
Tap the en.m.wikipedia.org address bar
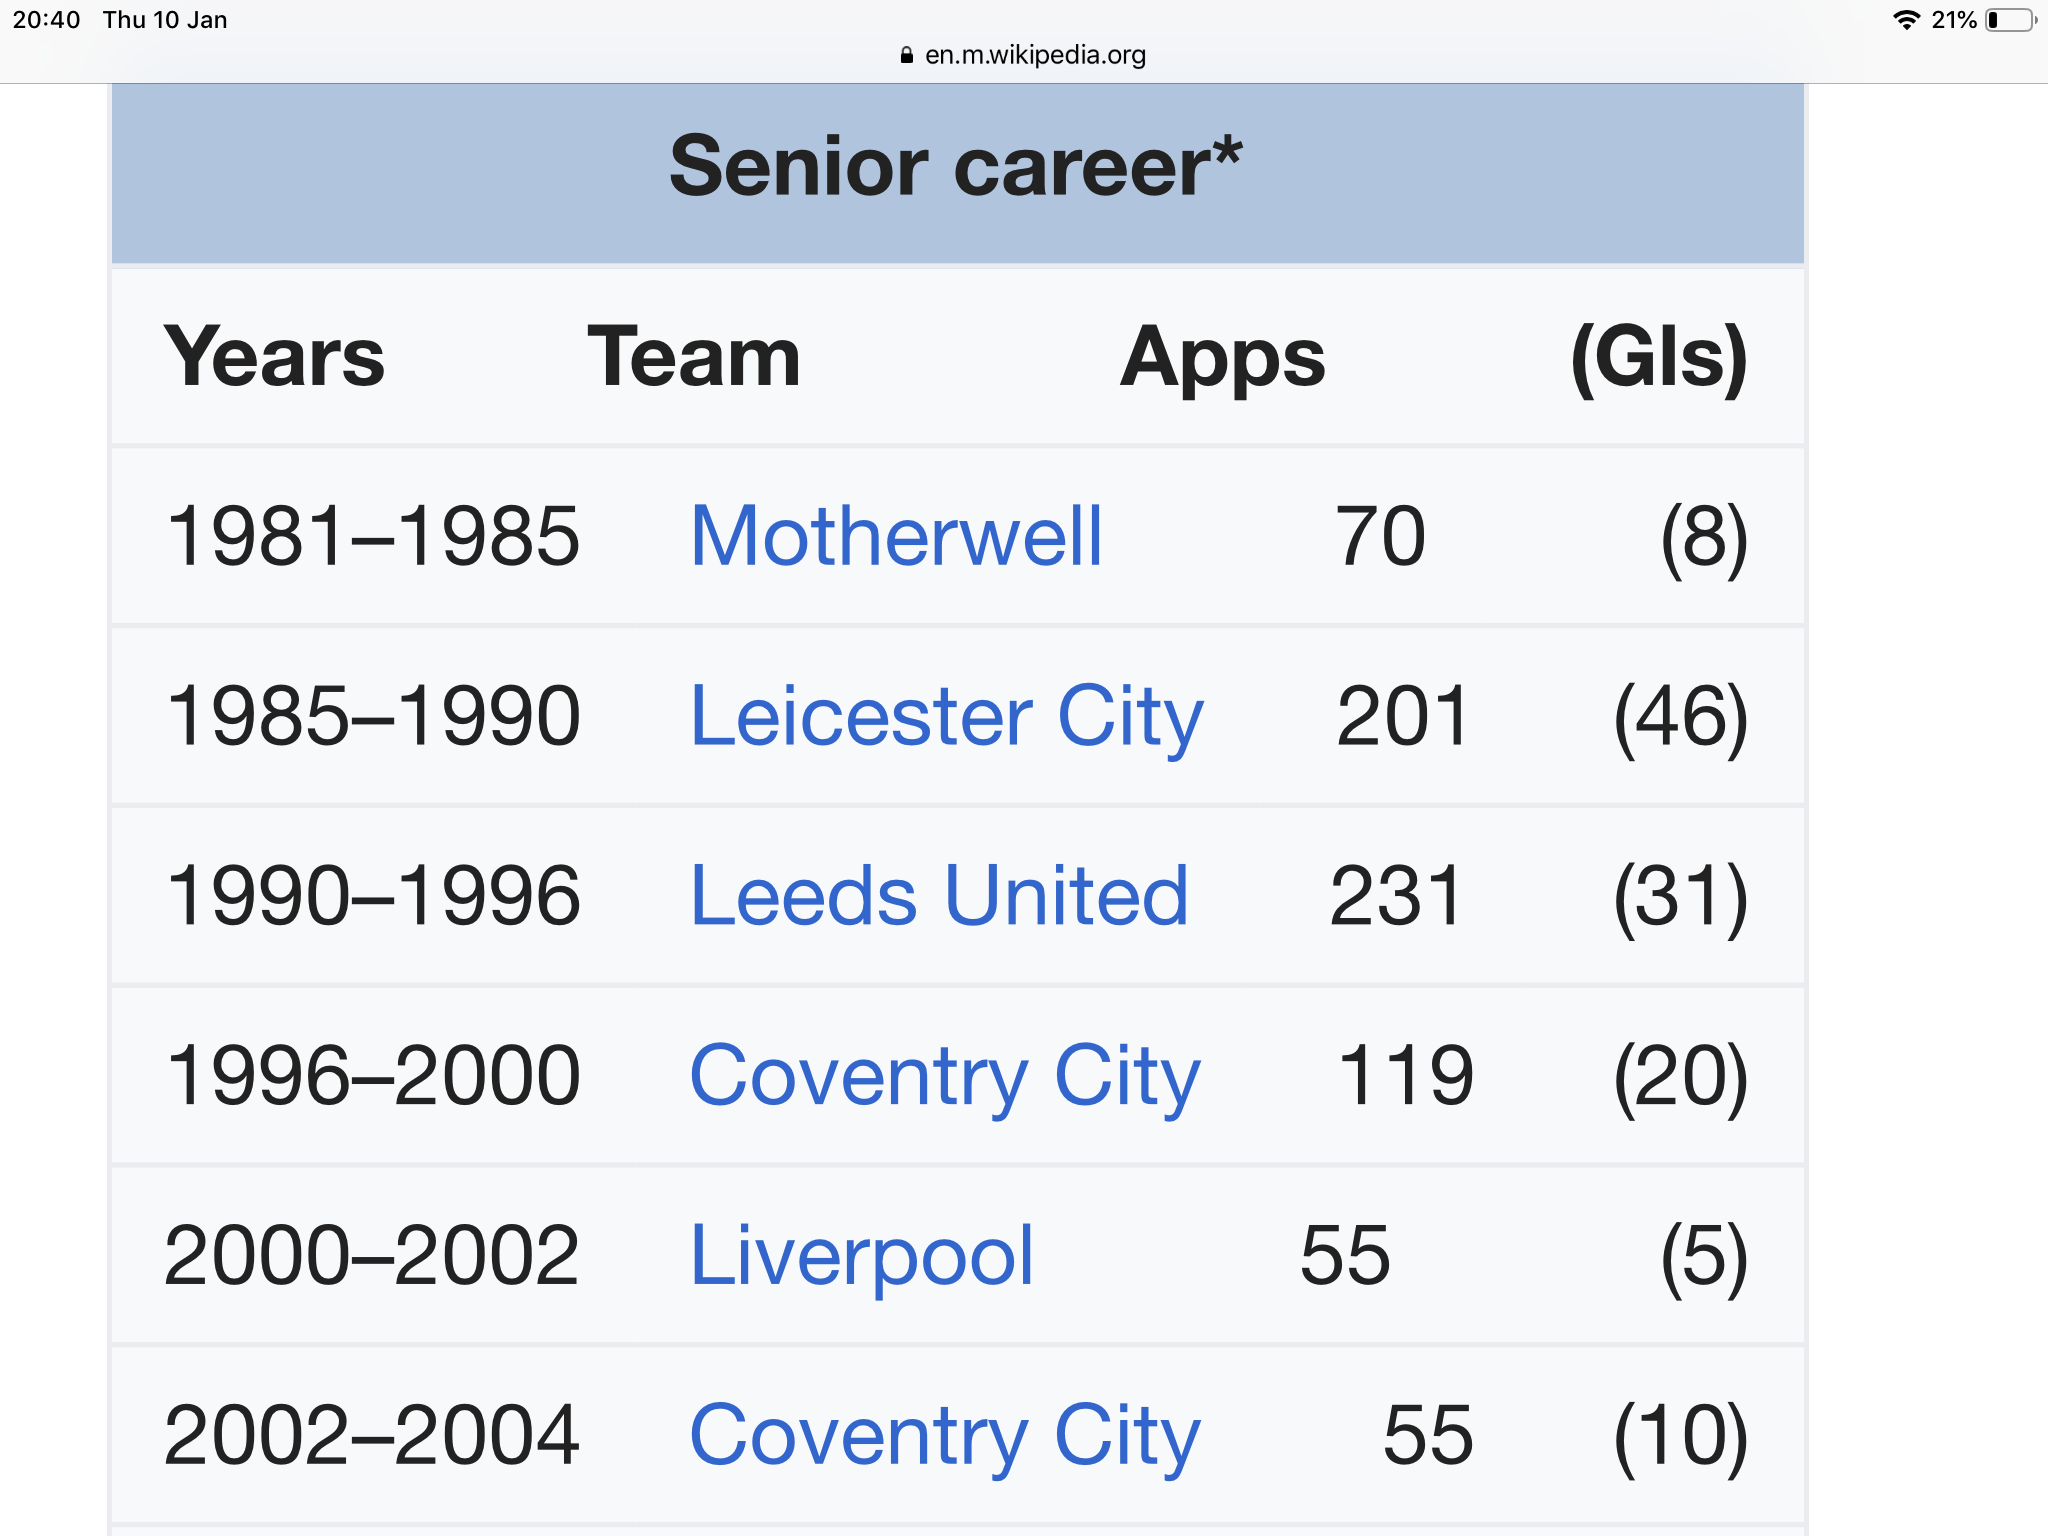(x=1023, y=55)
